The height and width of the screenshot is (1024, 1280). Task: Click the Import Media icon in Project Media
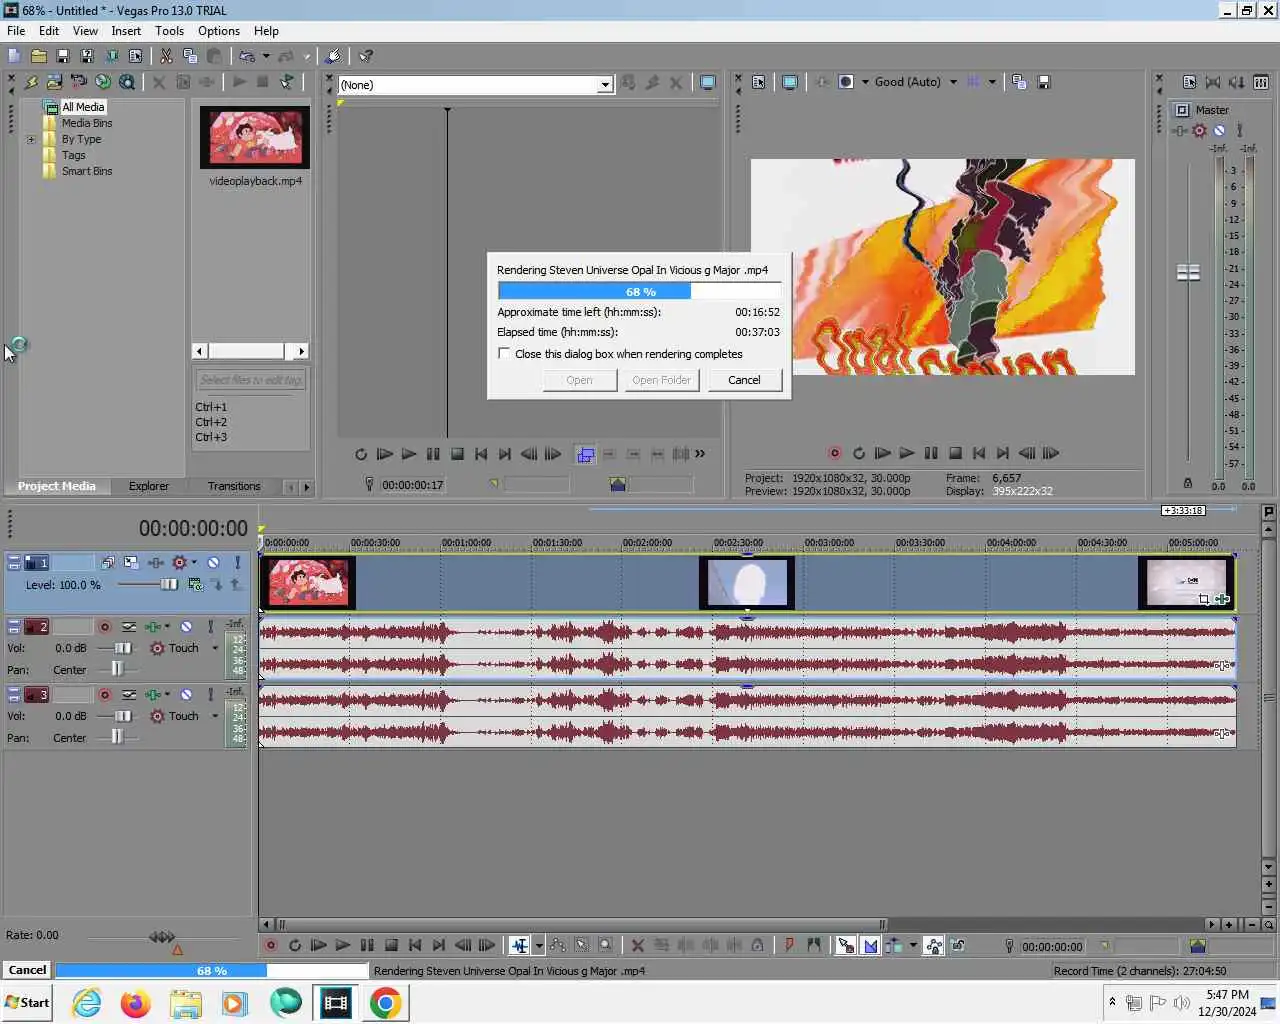(x=54, y=82)
